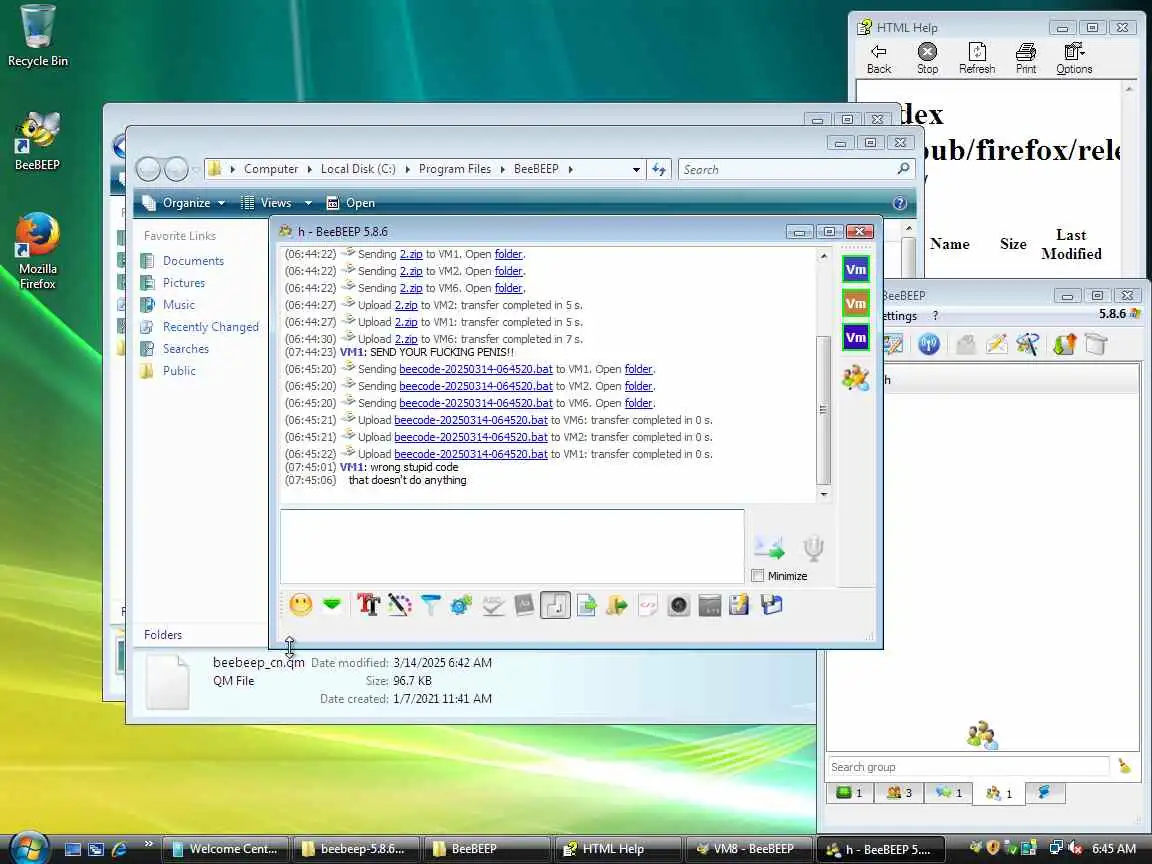Click the blue filter funnel icon
The image size is (1152, 864).
click(x=431, y=605)
